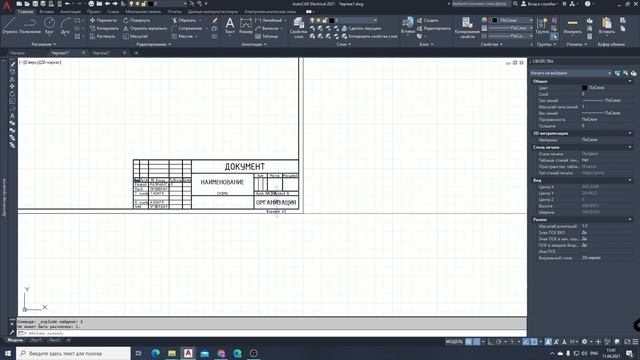Collapse the Вид properties section

coord(630,180)
